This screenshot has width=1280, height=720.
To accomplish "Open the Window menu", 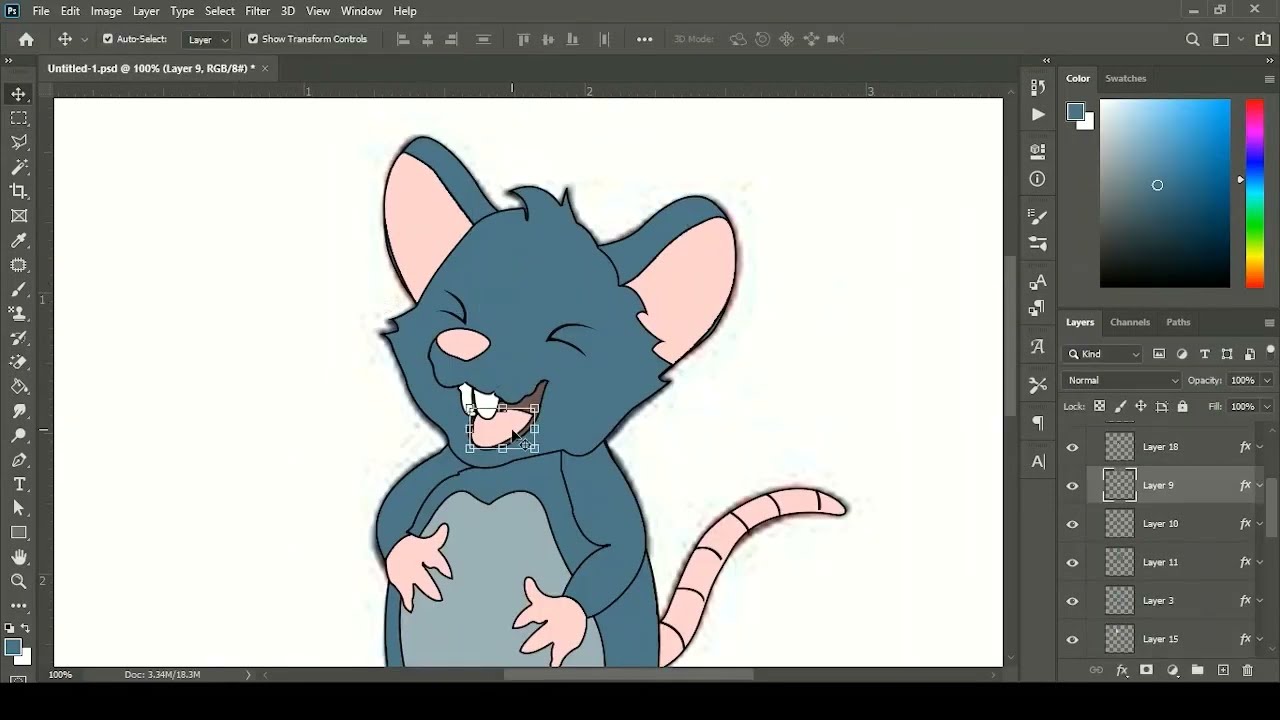I will (x=361, y=11).
